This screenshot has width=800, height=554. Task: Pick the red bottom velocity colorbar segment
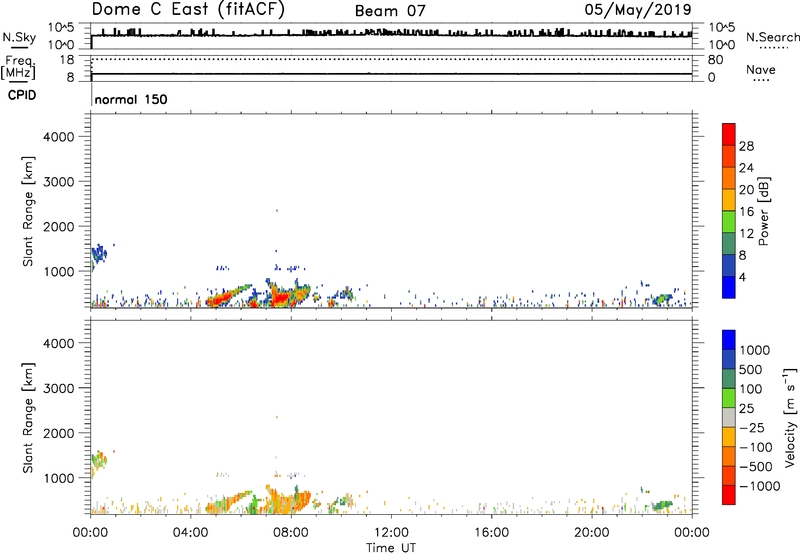tap(729, 495)
